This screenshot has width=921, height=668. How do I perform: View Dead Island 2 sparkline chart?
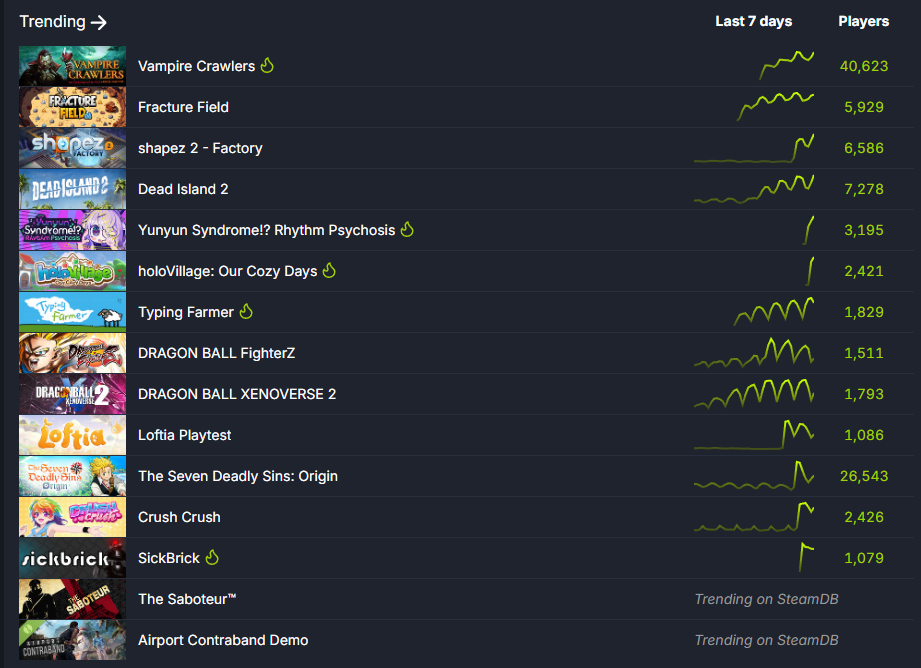[x=754, y=189]
